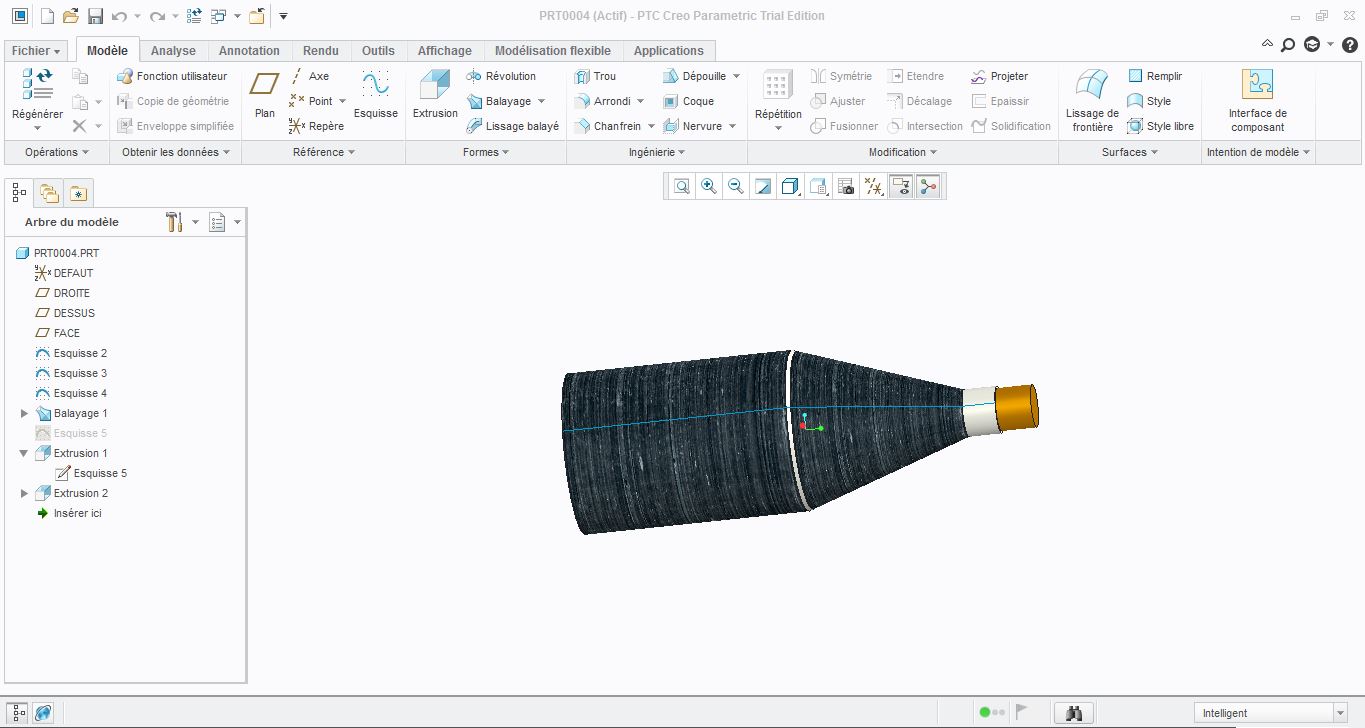
Task: Open the Creo help question mark
Action: point(1349,44)
